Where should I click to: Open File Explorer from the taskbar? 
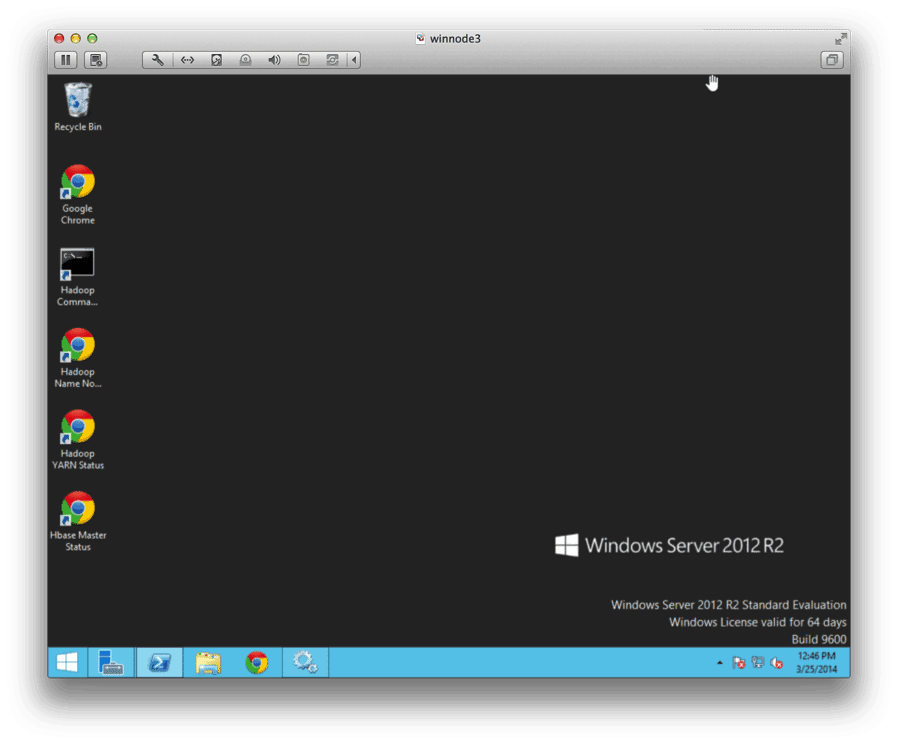[208, 663]
